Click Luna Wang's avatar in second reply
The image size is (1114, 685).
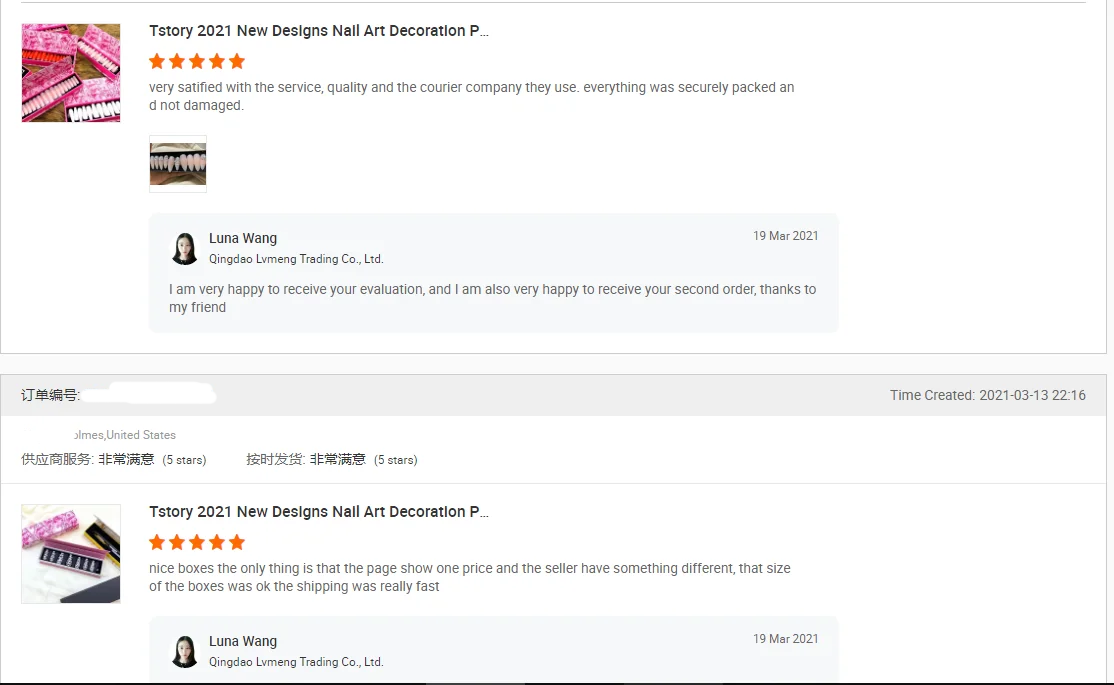point(184,652)
